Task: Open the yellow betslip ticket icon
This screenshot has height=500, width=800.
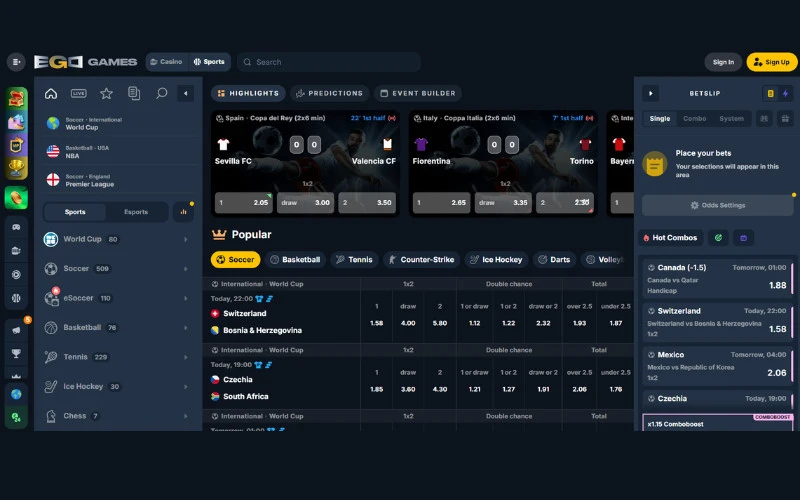Action: click(770, 93)
